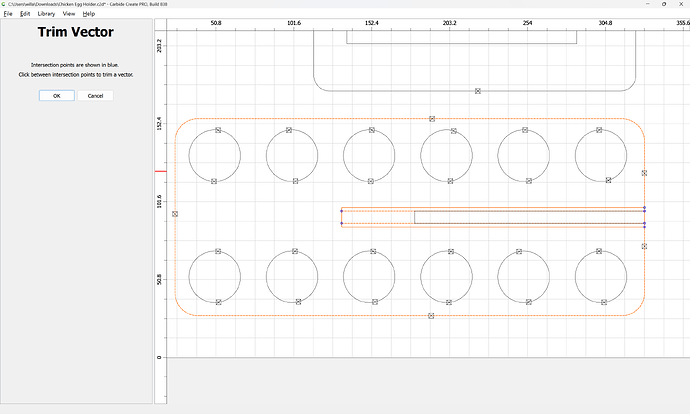Cancel the Trim Vector operation

coord(95,96)
